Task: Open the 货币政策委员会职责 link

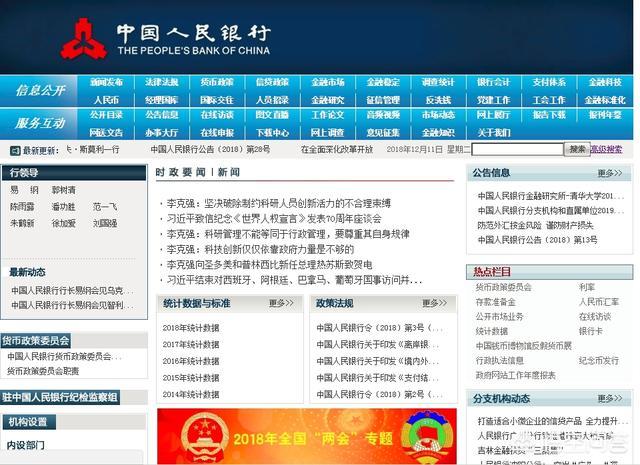Action: pos(43,371)
